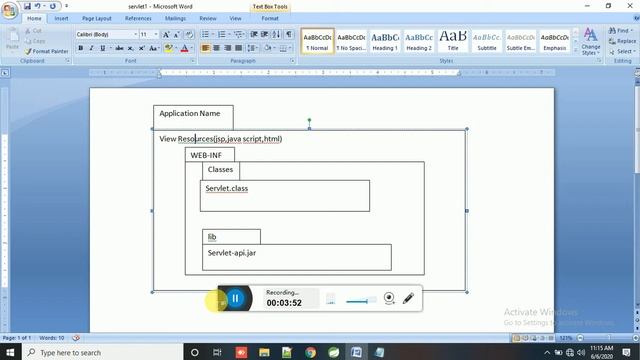Align text to the right
The width and height of the screenshot is (640, 360).
coord(227,48)
